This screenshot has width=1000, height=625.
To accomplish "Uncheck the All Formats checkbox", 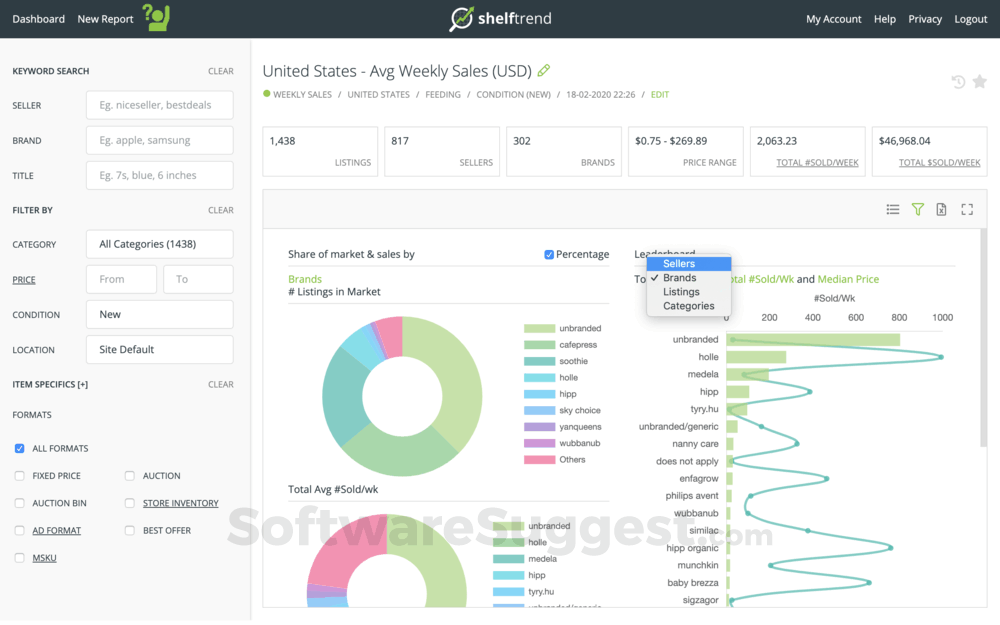I will click(20, 449).
